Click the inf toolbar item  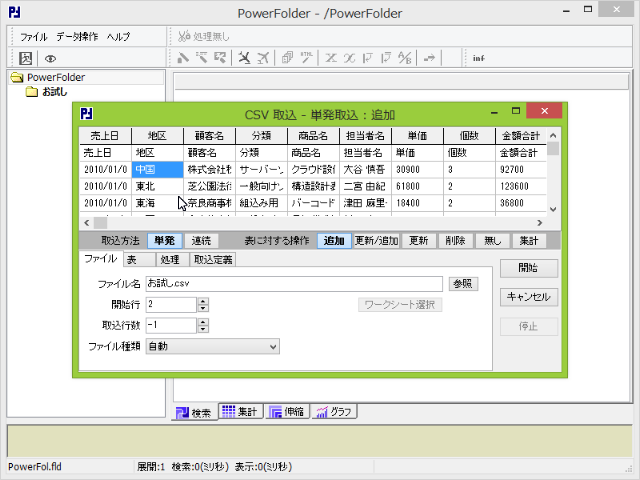click(478, 58)
